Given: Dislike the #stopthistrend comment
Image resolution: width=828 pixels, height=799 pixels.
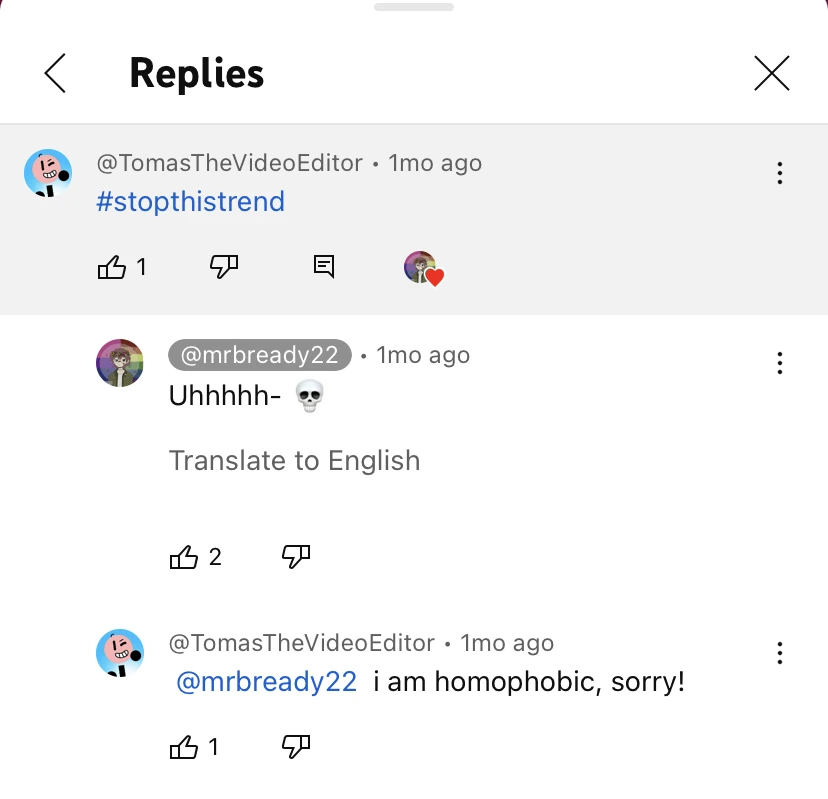Looking at the screenshot, I should (x=222, y=267).
